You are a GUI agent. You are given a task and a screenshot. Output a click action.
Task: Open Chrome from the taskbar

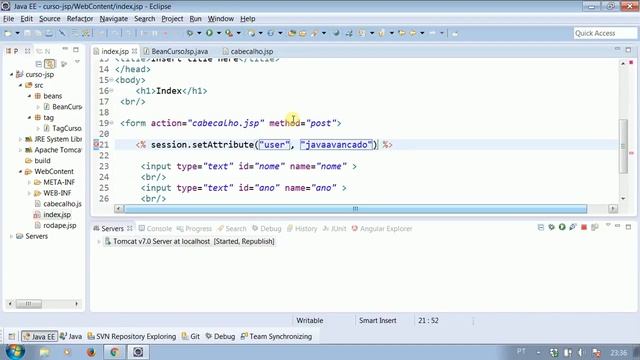pos(114,352)
